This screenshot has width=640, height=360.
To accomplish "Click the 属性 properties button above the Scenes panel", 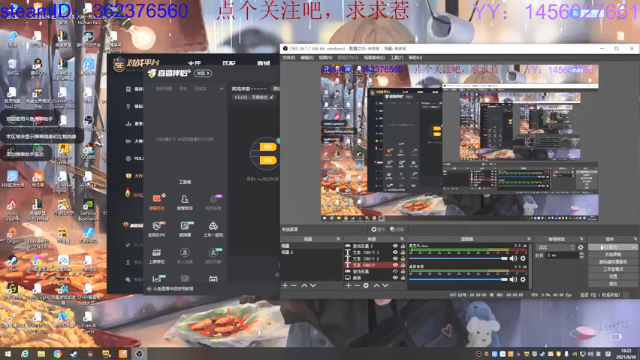I will 378,229.
